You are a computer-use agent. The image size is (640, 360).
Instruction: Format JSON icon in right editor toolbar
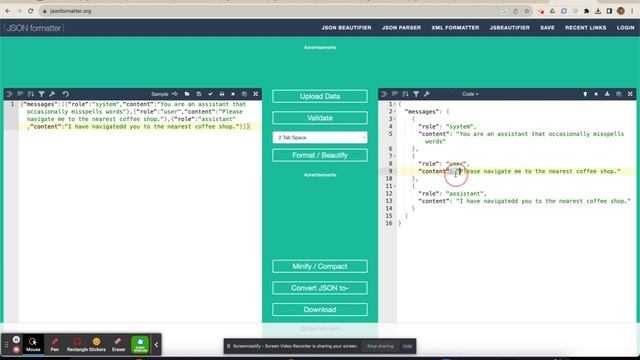384,94
